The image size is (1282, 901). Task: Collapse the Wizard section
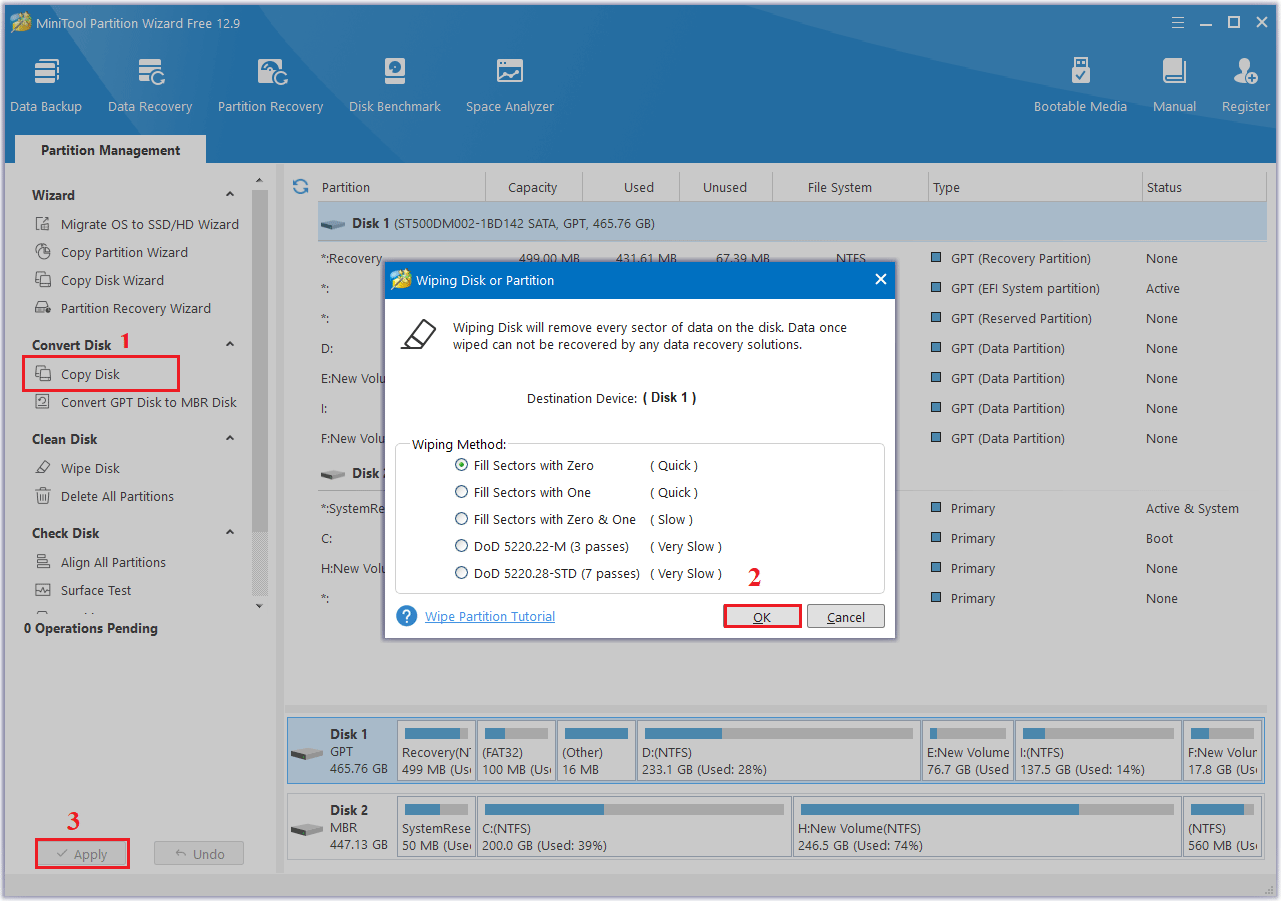click(230, 195)
